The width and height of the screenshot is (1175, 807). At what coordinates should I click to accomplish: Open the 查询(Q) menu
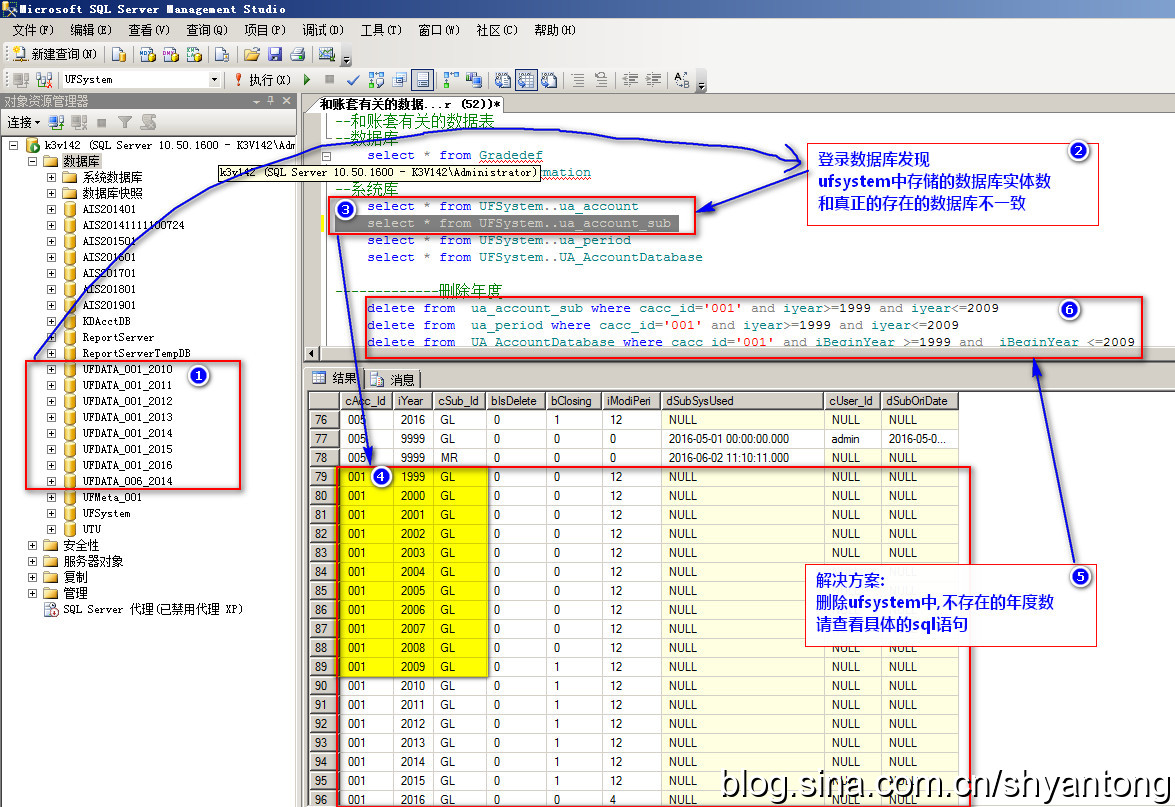point(206,30)
